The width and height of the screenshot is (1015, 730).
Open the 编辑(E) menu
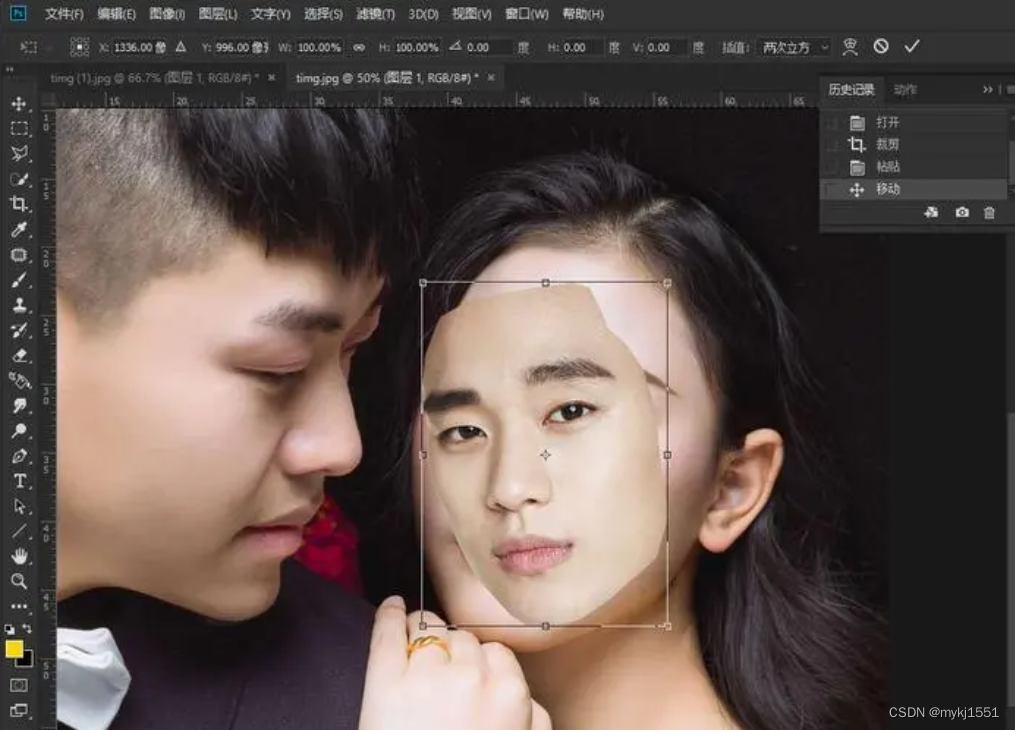(x=117, y=14)
